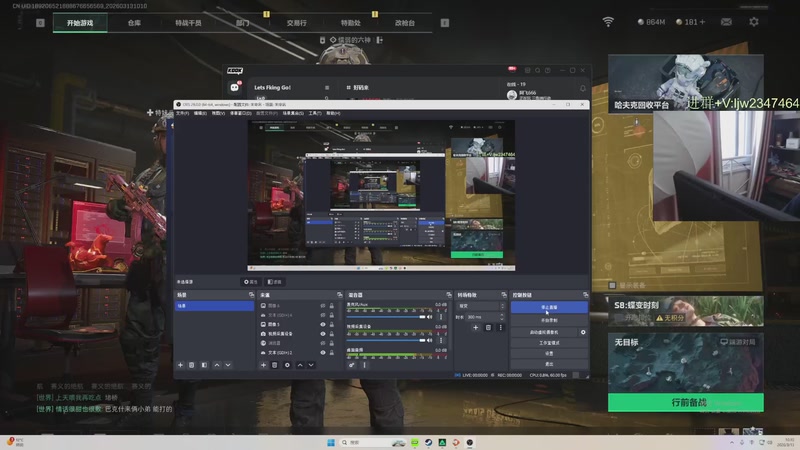The image size is (800, 450).
Task: Open the 编辑(E) menu in OBS
Action: coord(200,113)
